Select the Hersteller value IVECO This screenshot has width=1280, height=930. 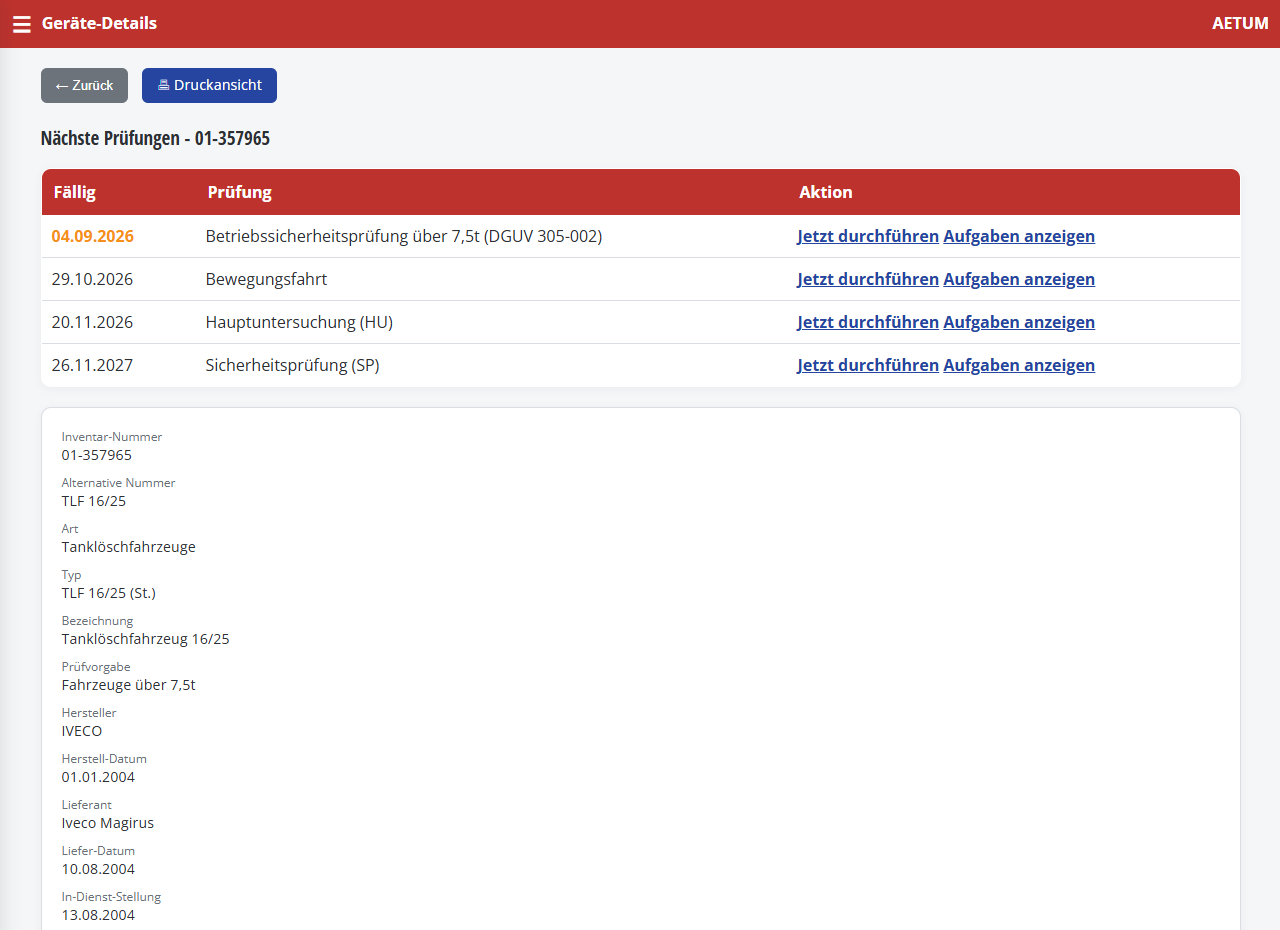tap(82, 731)
